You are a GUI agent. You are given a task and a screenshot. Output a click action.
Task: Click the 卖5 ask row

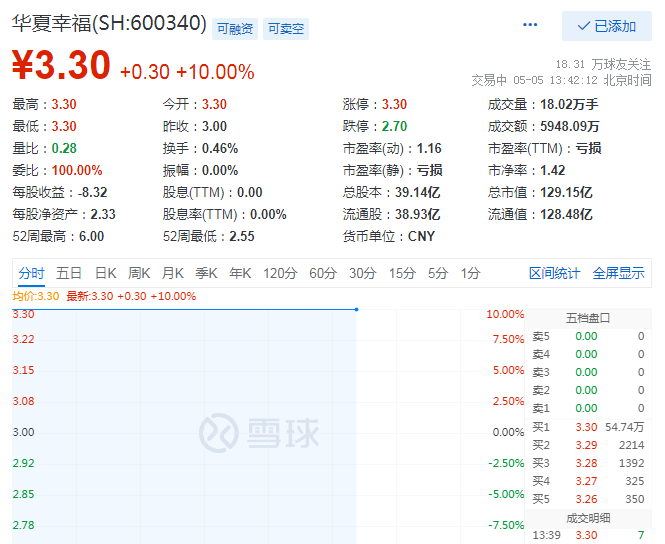click(x=588, y=336)
